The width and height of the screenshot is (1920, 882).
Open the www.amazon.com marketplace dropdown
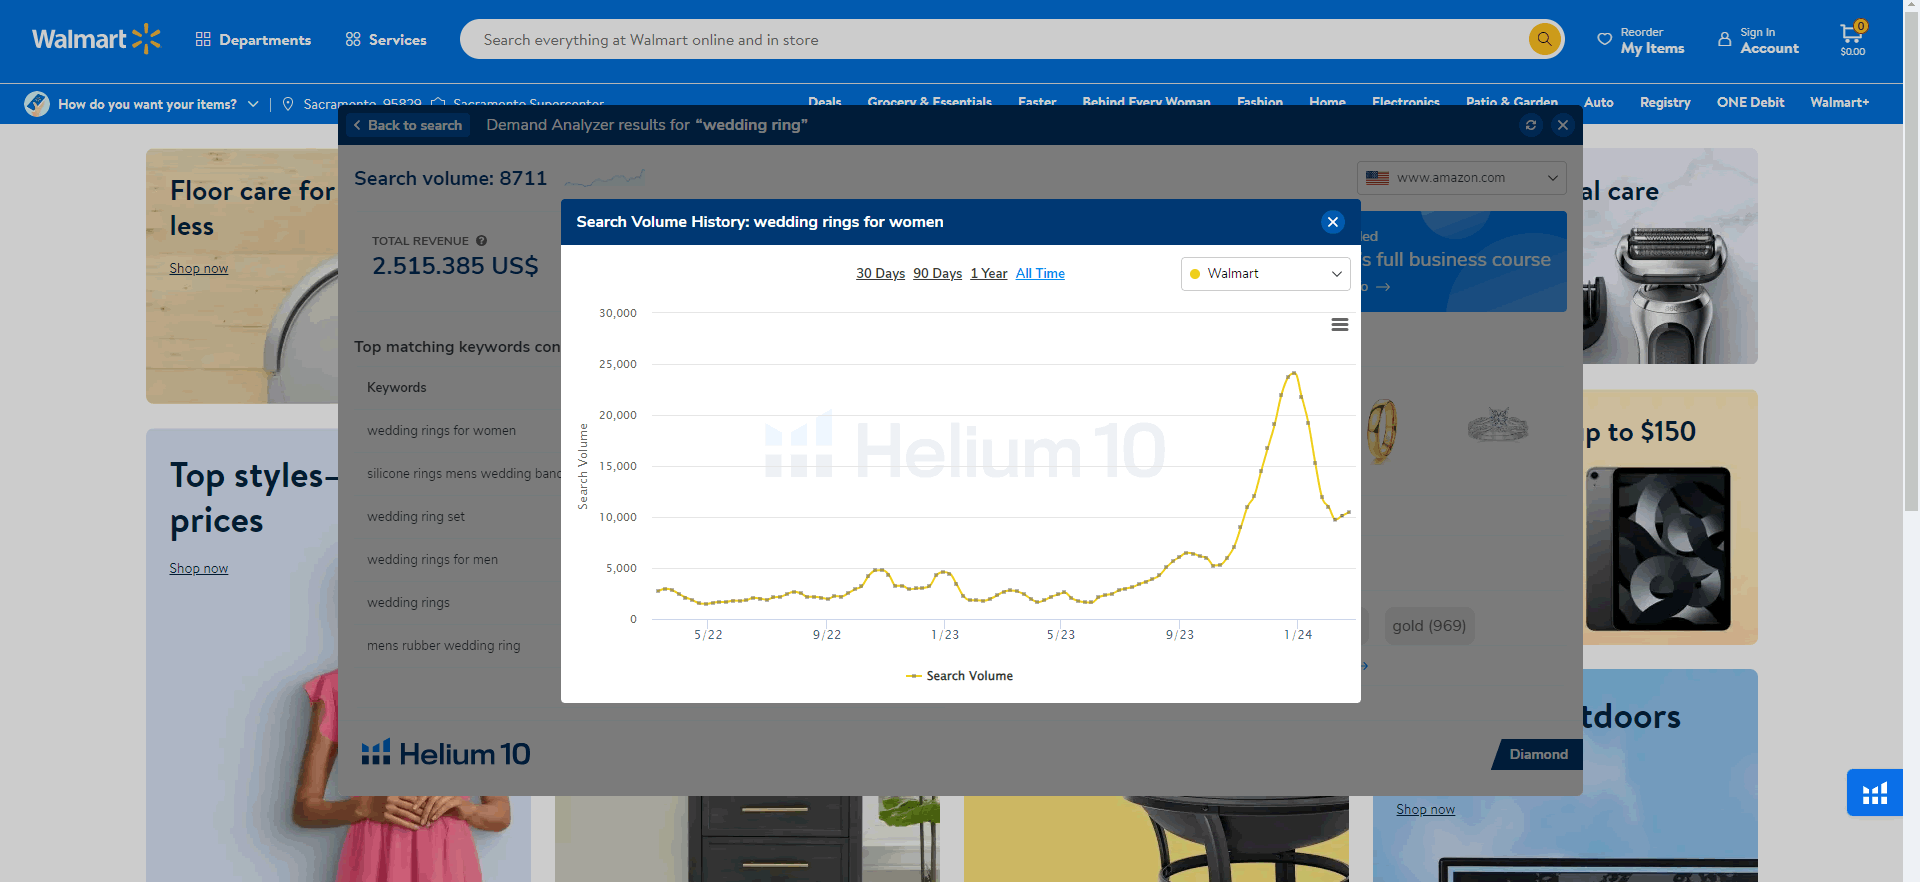(x=1461, y=178)
